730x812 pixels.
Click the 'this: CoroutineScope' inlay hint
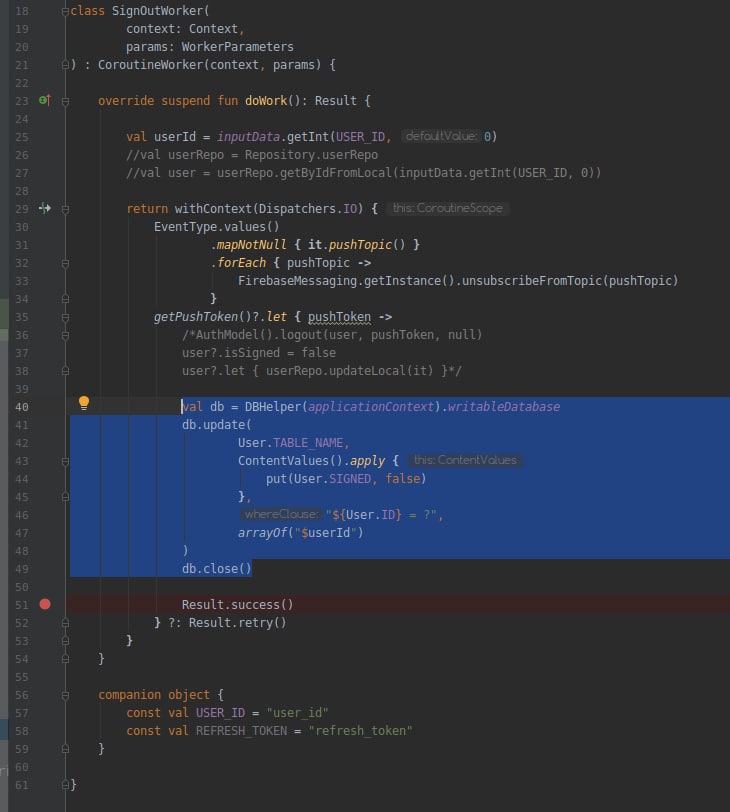[447, 208]
